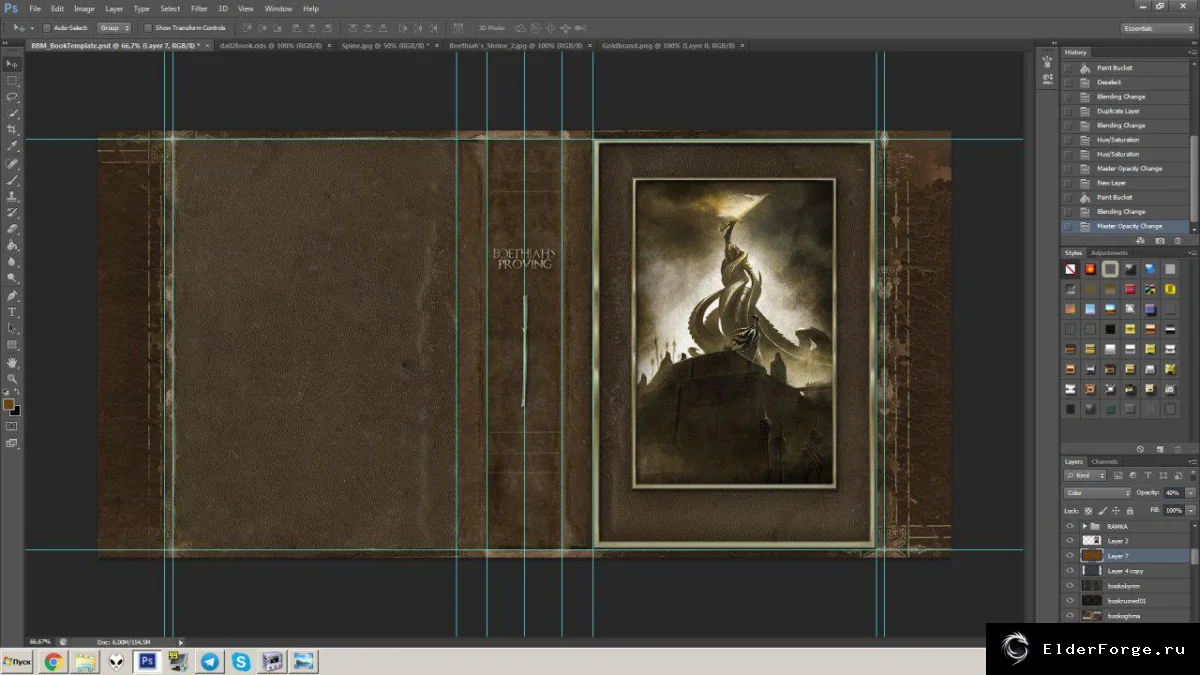Open the Image menu
This screenshot has height=675, width=1200.
pyautogui.click(x=84, y=8)
